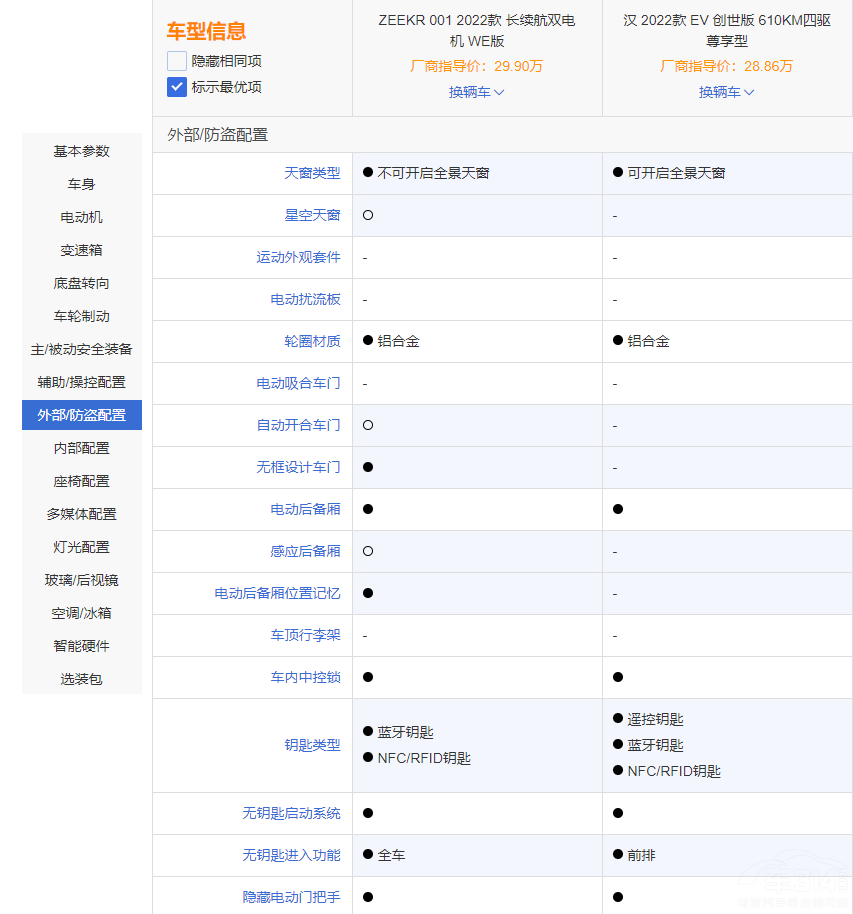
Task: Open the 智能硬件 section
Action: pyautogui.click(x=81, y=646)
